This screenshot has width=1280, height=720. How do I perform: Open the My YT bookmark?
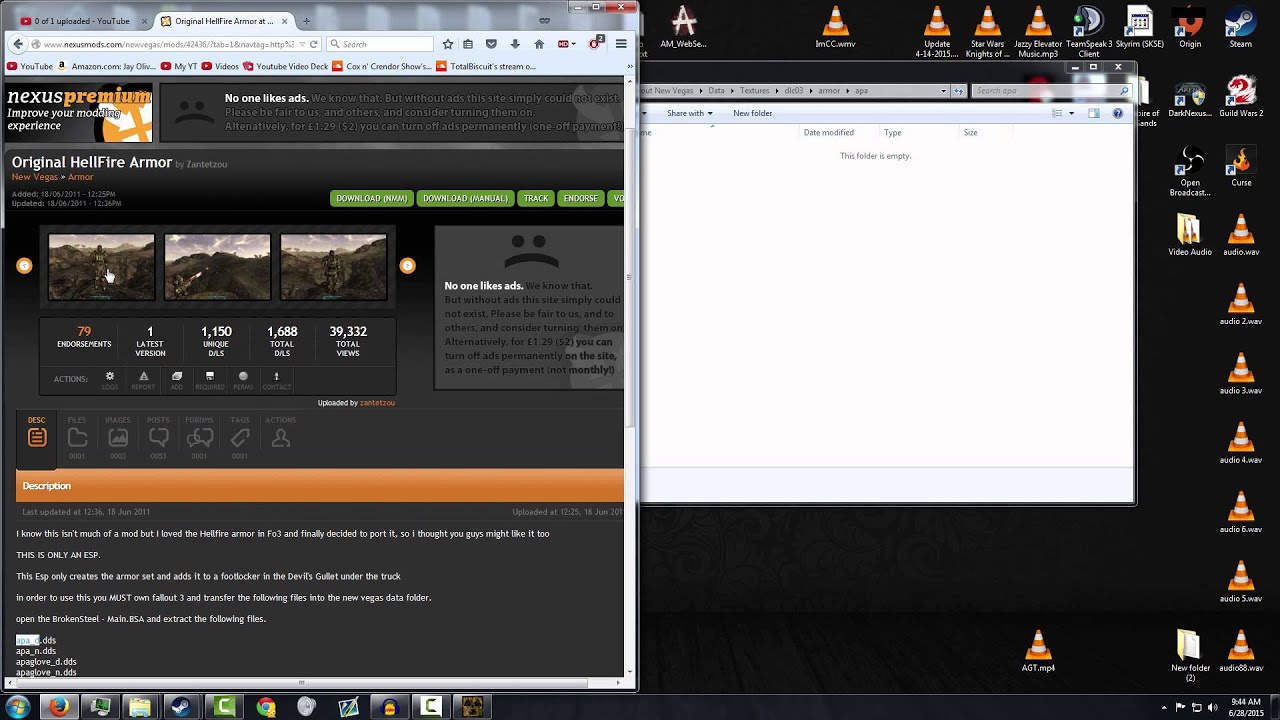click(x=179, y=66)
